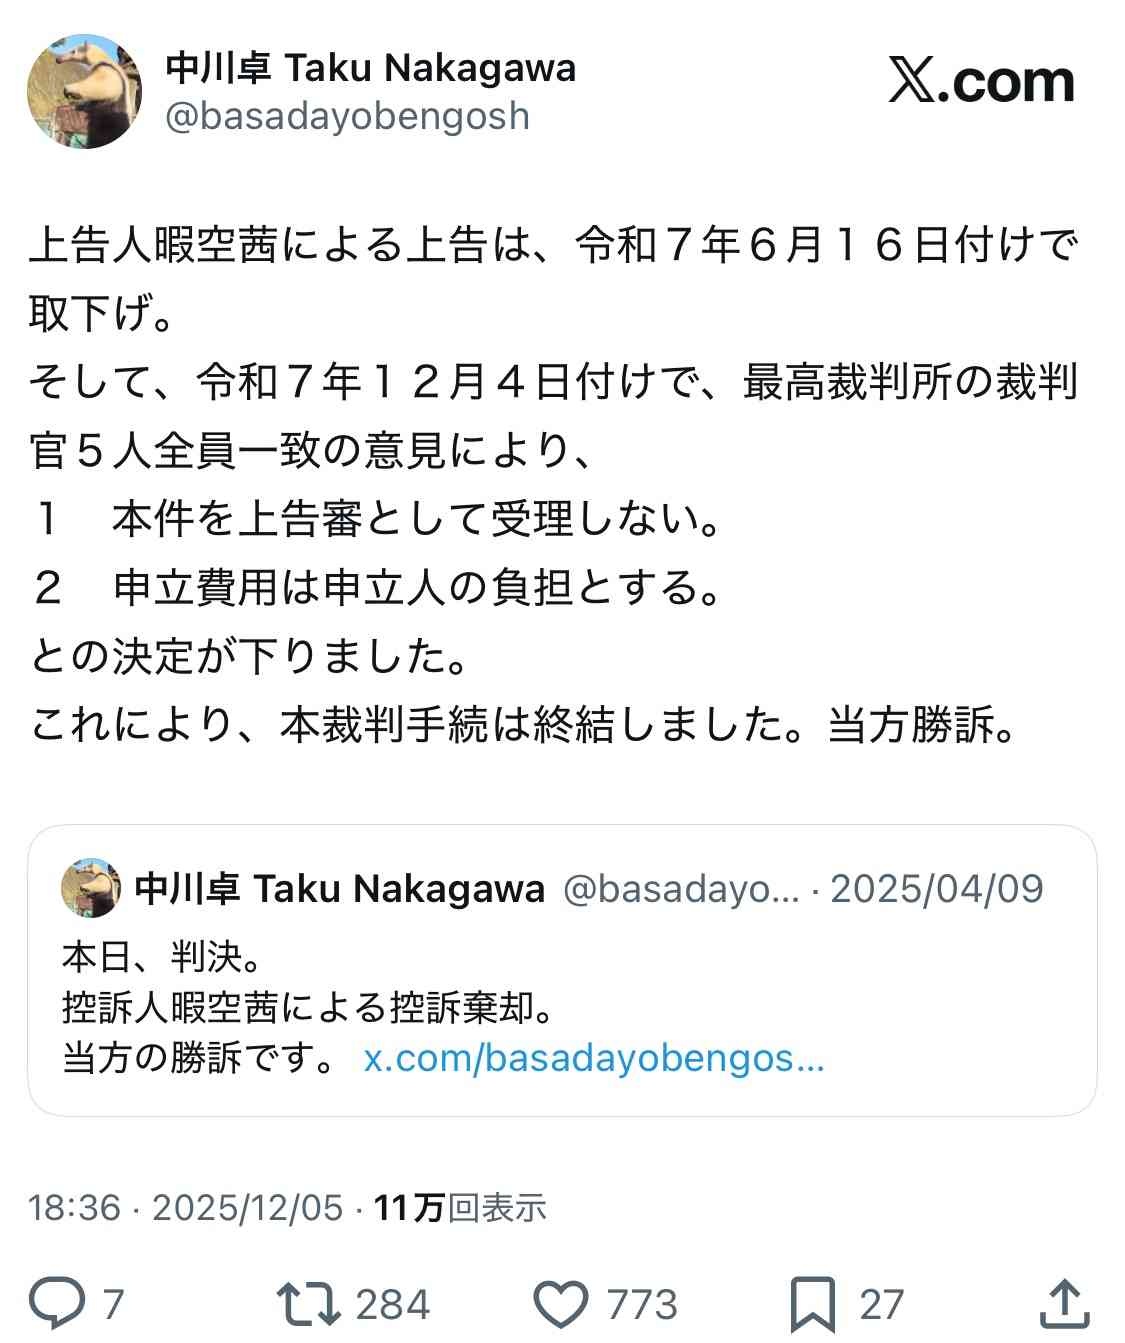Click the 中川卓 Taku Nakagawa username

click(370, 70)
